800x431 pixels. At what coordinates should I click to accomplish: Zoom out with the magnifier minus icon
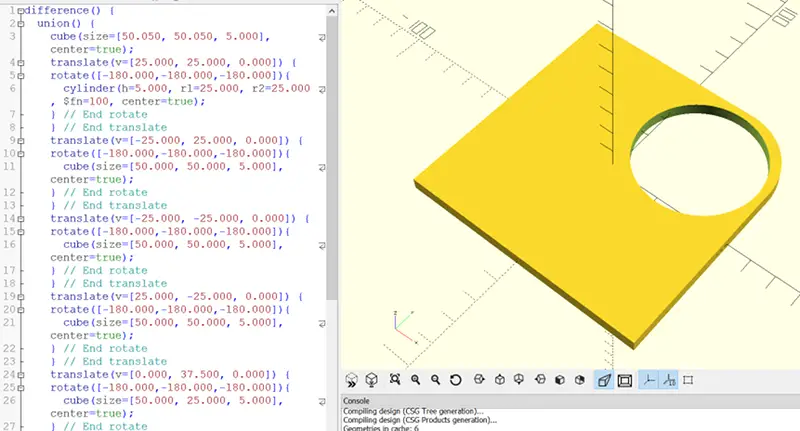(436, 380)
